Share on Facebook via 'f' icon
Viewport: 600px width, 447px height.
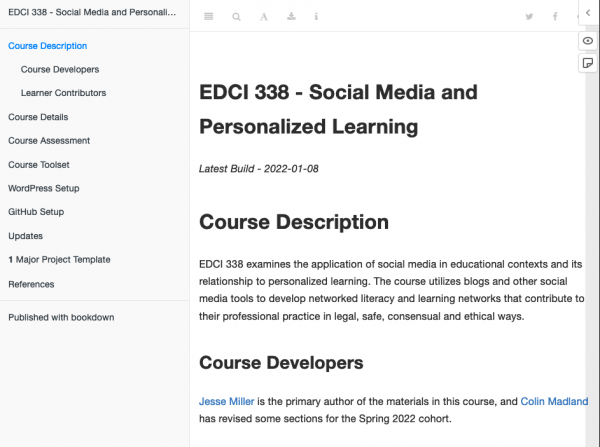(x=555, y=16)
